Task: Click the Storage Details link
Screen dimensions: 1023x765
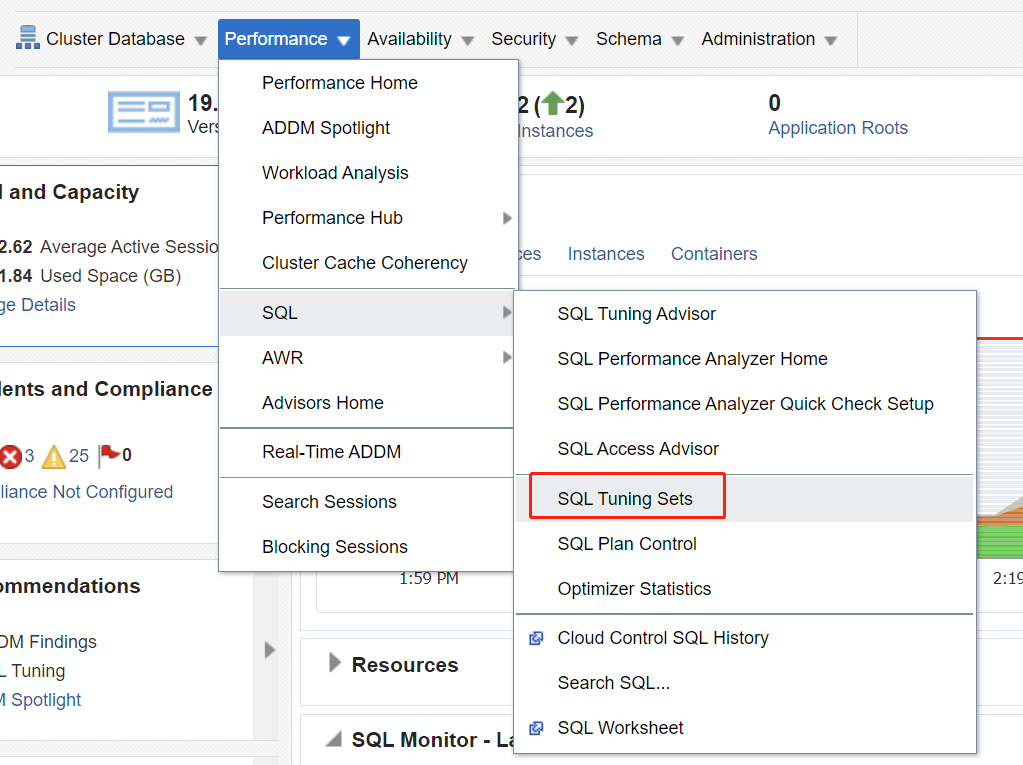Action: tap(38, 305)
